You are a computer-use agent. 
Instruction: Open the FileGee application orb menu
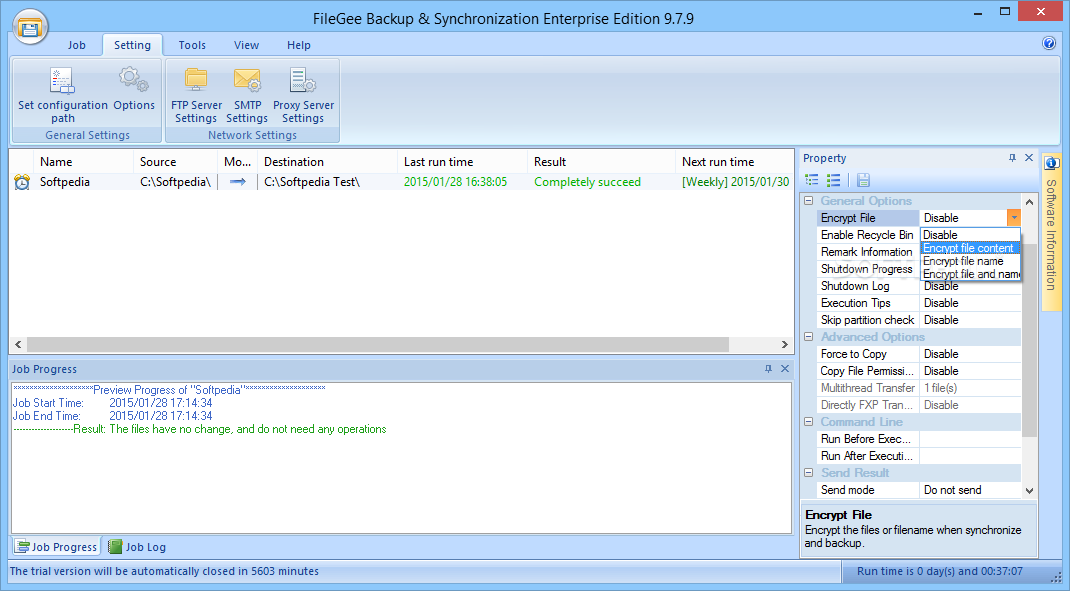30,27
